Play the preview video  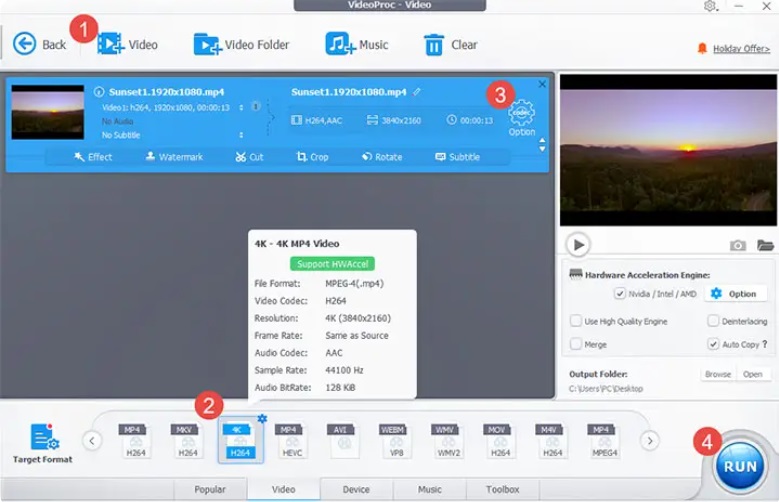pyautogui.click(x=578, y=245)
